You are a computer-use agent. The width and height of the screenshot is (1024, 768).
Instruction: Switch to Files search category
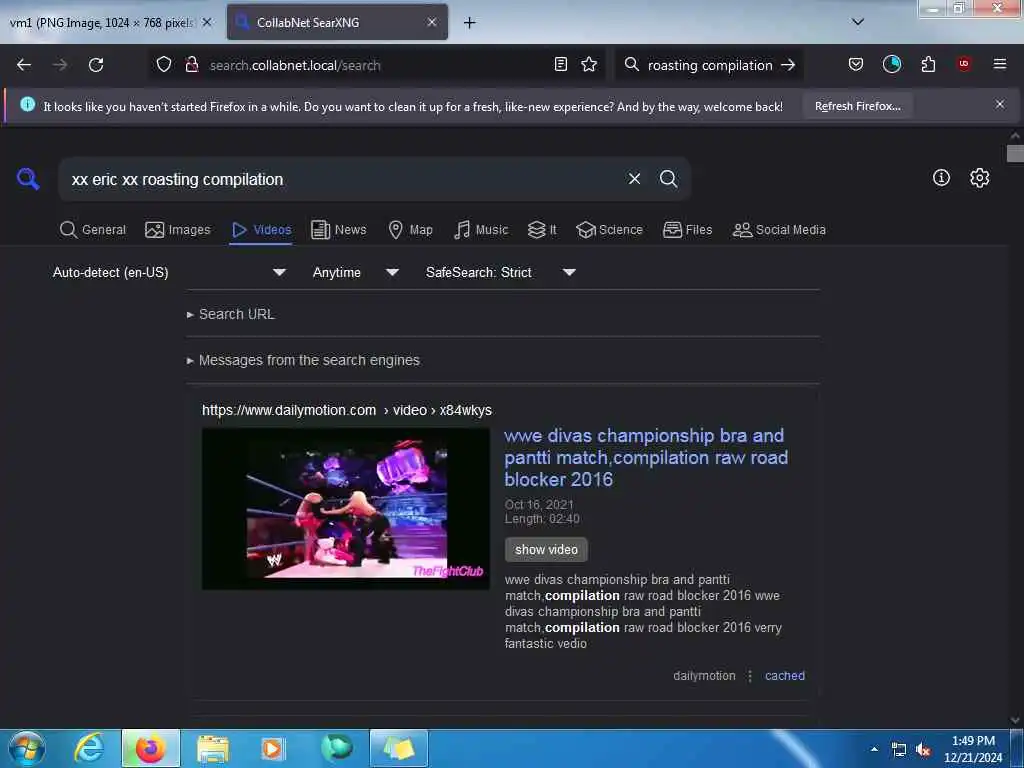[x=687, y=230]
